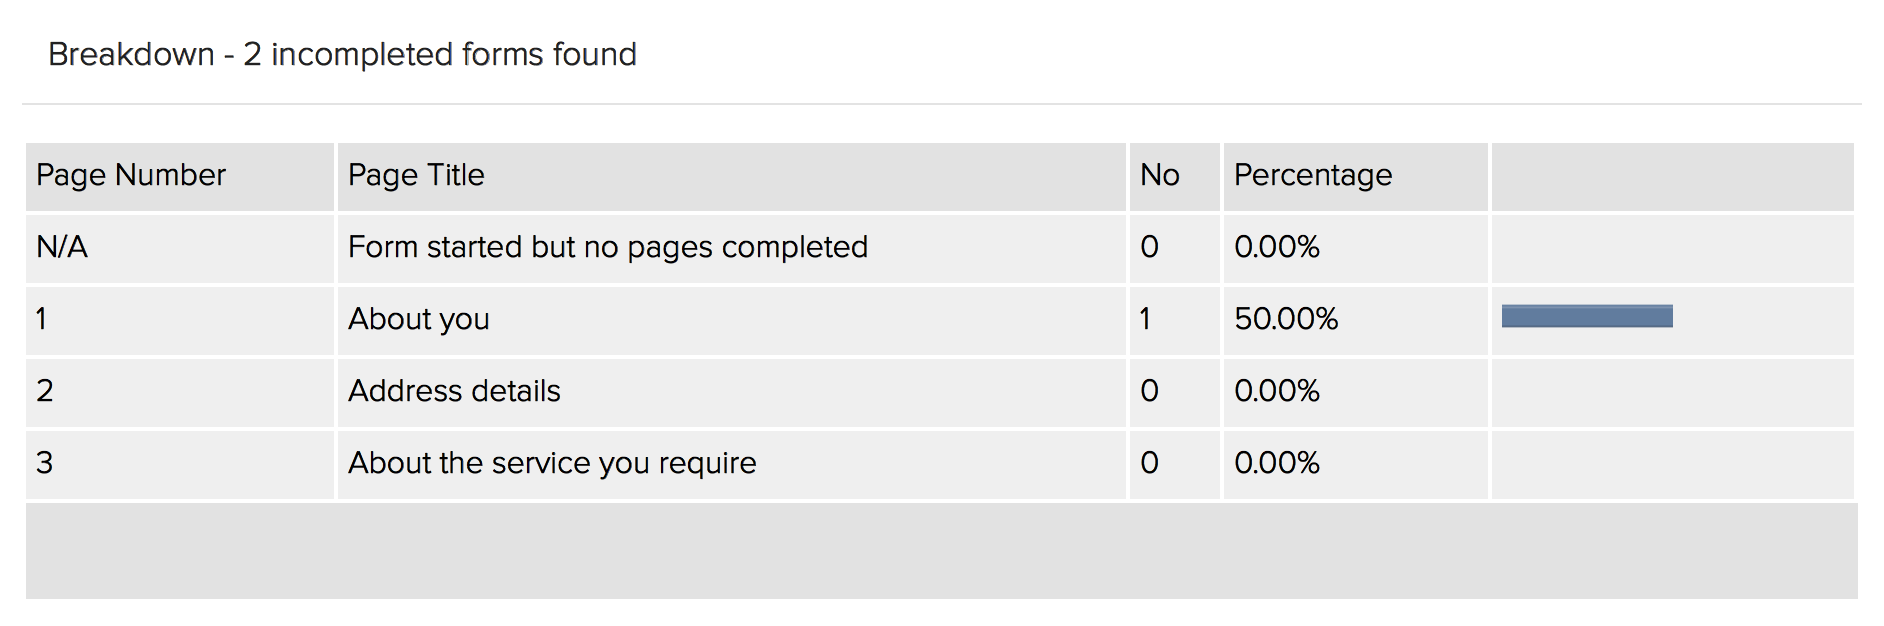This screenshot has height=626, width=1884.
Task: Click percentage cell for 'About the service' row
Action: click(x=1277, y=463)
